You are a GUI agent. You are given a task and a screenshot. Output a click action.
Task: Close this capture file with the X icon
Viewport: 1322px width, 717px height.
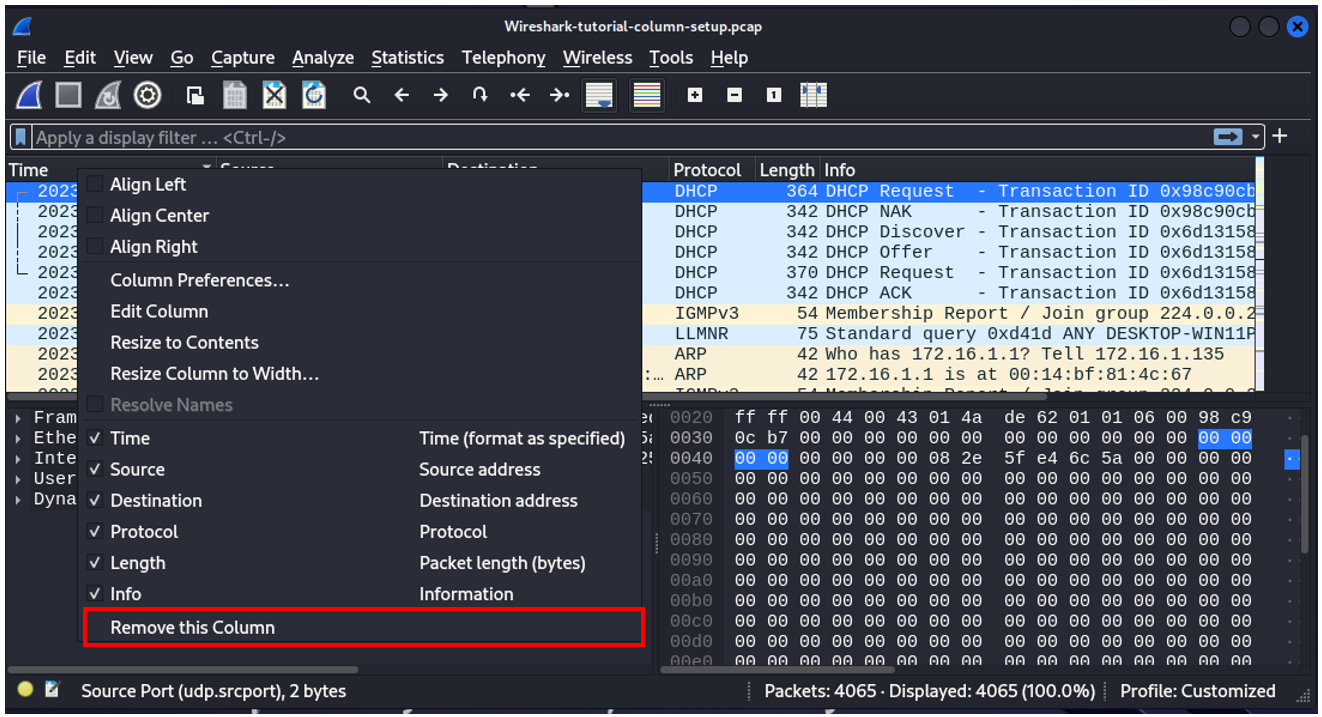coord(274,95)
